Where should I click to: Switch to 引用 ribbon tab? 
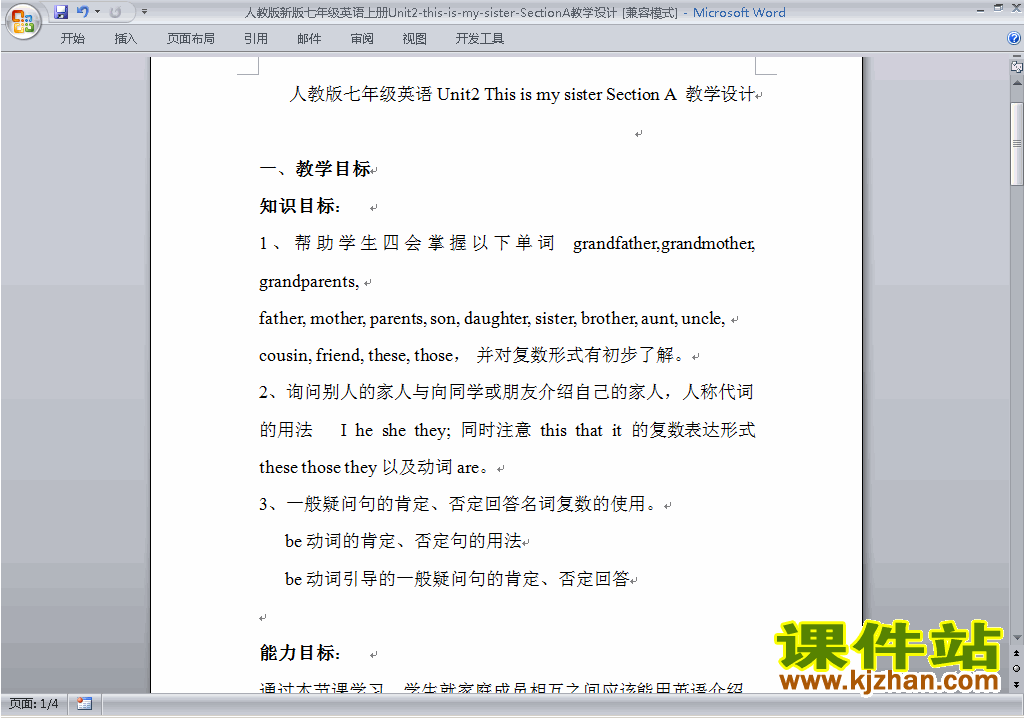256,39
